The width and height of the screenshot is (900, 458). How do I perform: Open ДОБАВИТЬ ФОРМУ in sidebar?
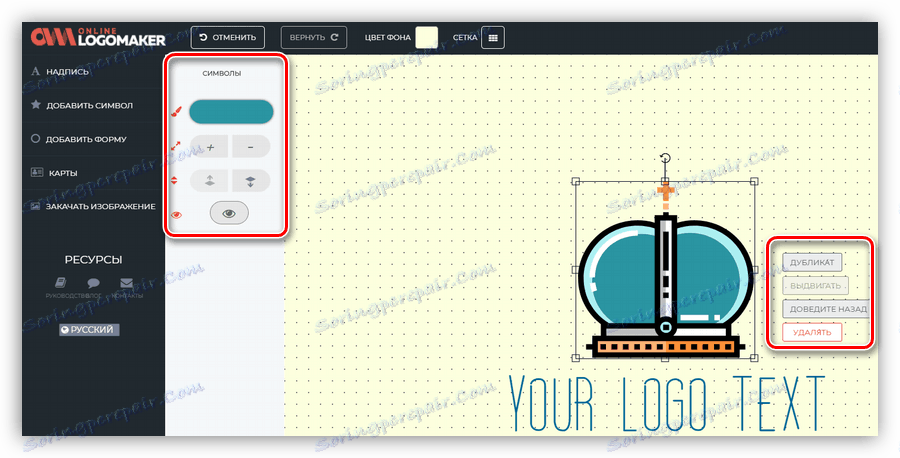tap(86, 139)
